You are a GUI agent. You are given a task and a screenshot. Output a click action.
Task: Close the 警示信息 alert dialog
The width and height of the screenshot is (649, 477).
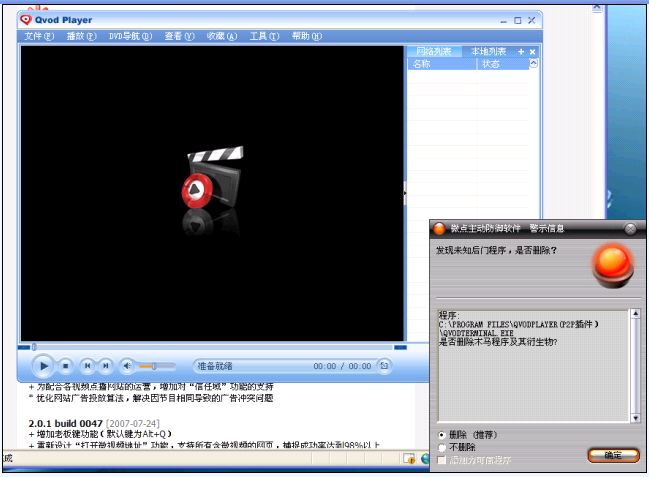pos(630,229)
